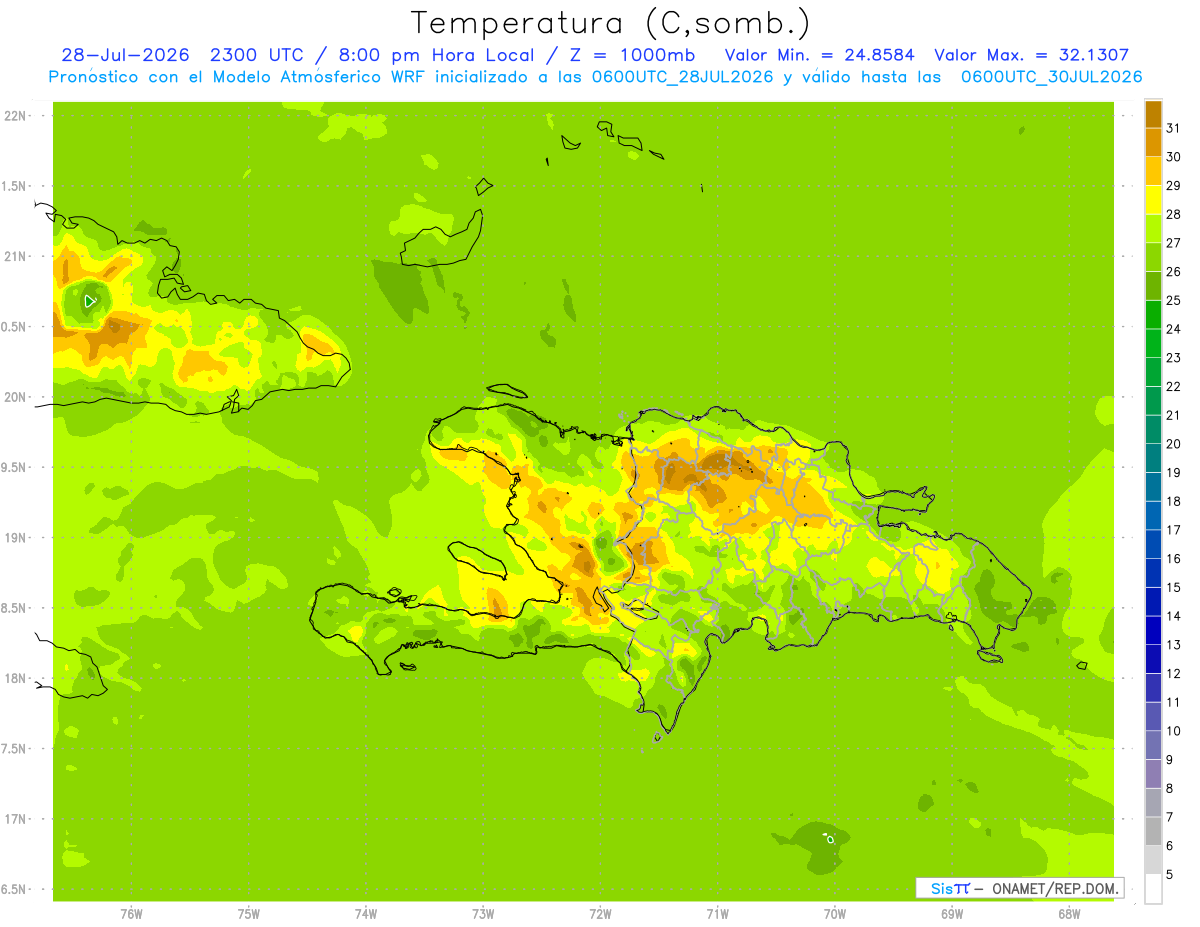Click the "Valor Min. = 24.8584" value
The image size is (1200, 927).
click(x=820, y=55)
